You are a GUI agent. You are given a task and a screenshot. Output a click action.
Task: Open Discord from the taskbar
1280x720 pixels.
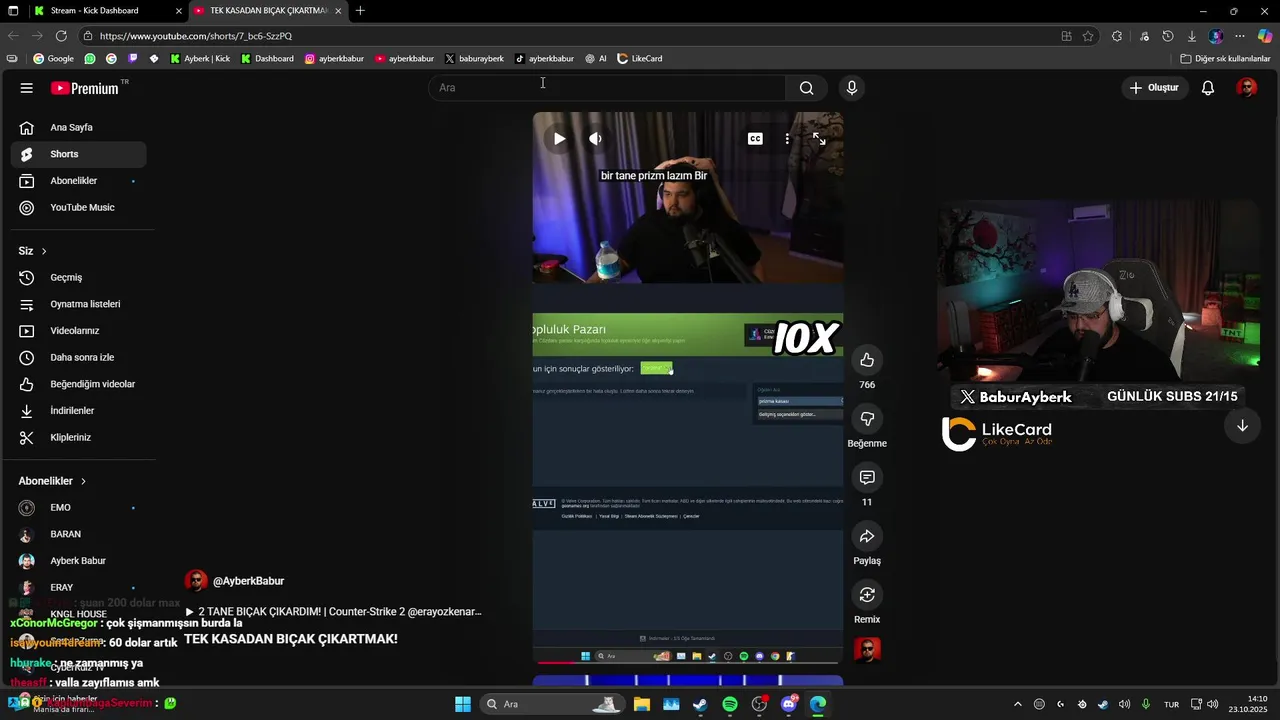[789, 704]
